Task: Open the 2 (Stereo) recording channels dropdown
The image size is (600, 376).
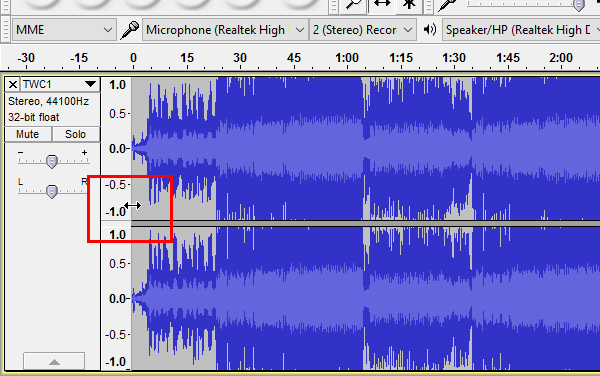Action: (363, 30)
